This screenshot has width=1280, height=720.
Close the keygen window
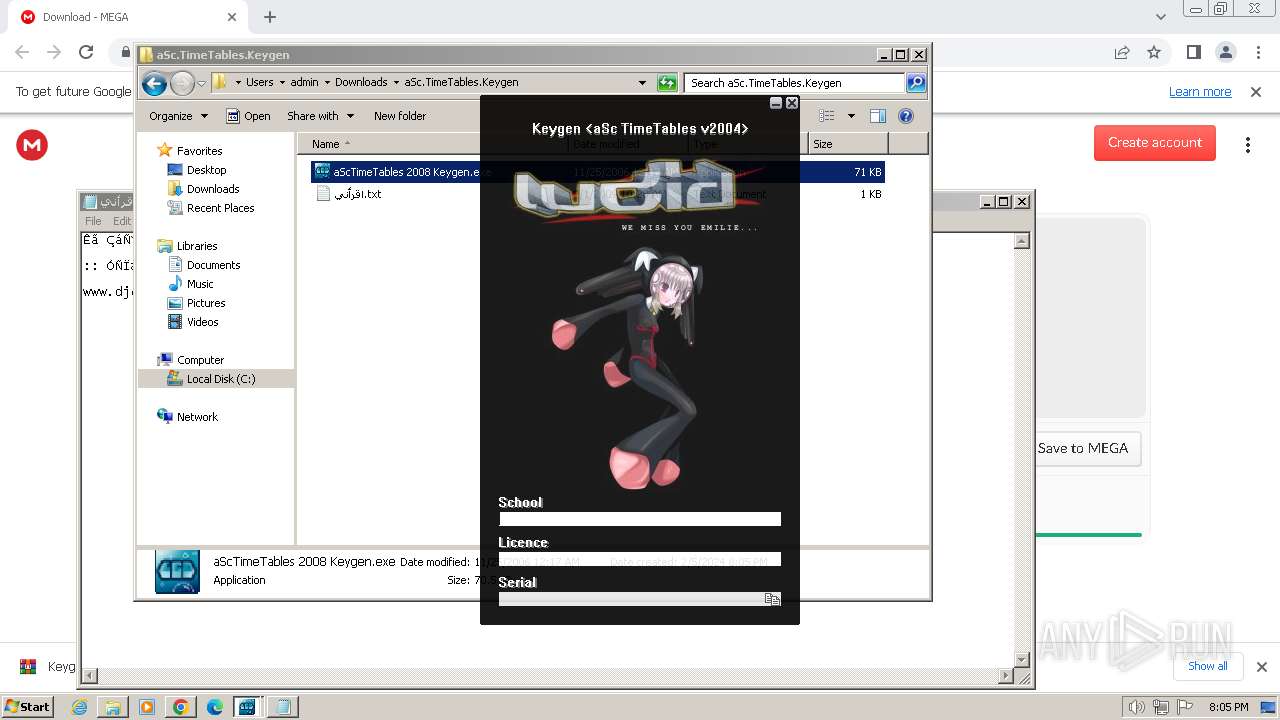[x=792, y=103]
